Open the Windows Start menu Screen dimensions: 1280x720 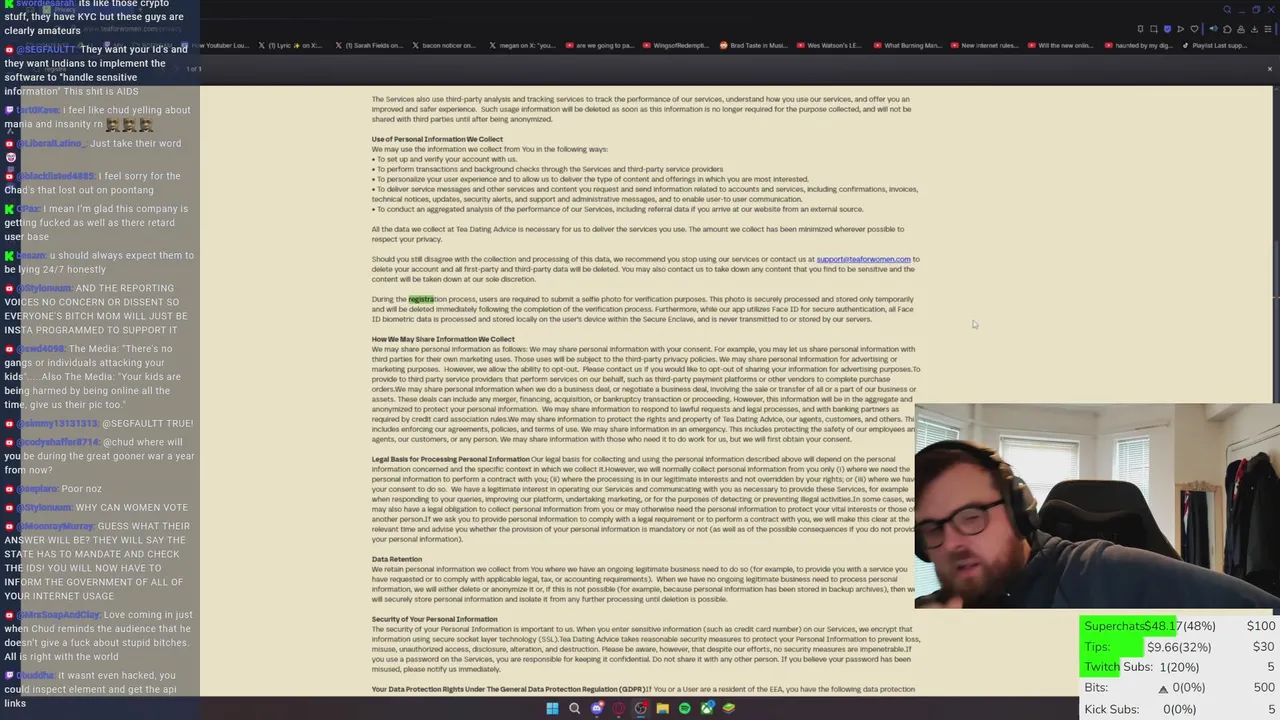tap(552, 708)
